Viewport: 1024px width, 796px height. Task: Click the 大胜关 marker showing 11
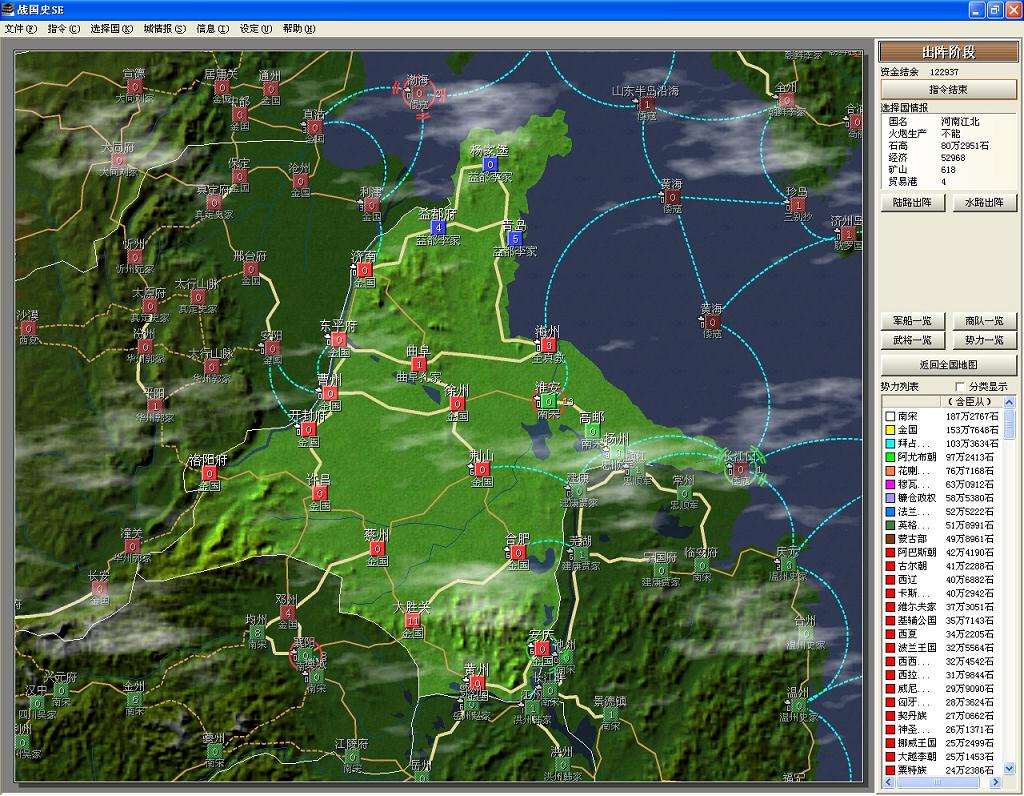point(412,620)
